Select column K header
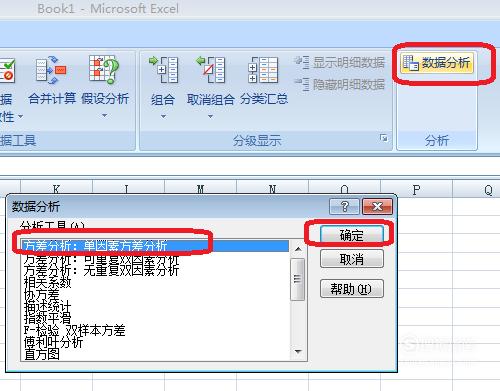The image size is (500, 391). point(56,188)
